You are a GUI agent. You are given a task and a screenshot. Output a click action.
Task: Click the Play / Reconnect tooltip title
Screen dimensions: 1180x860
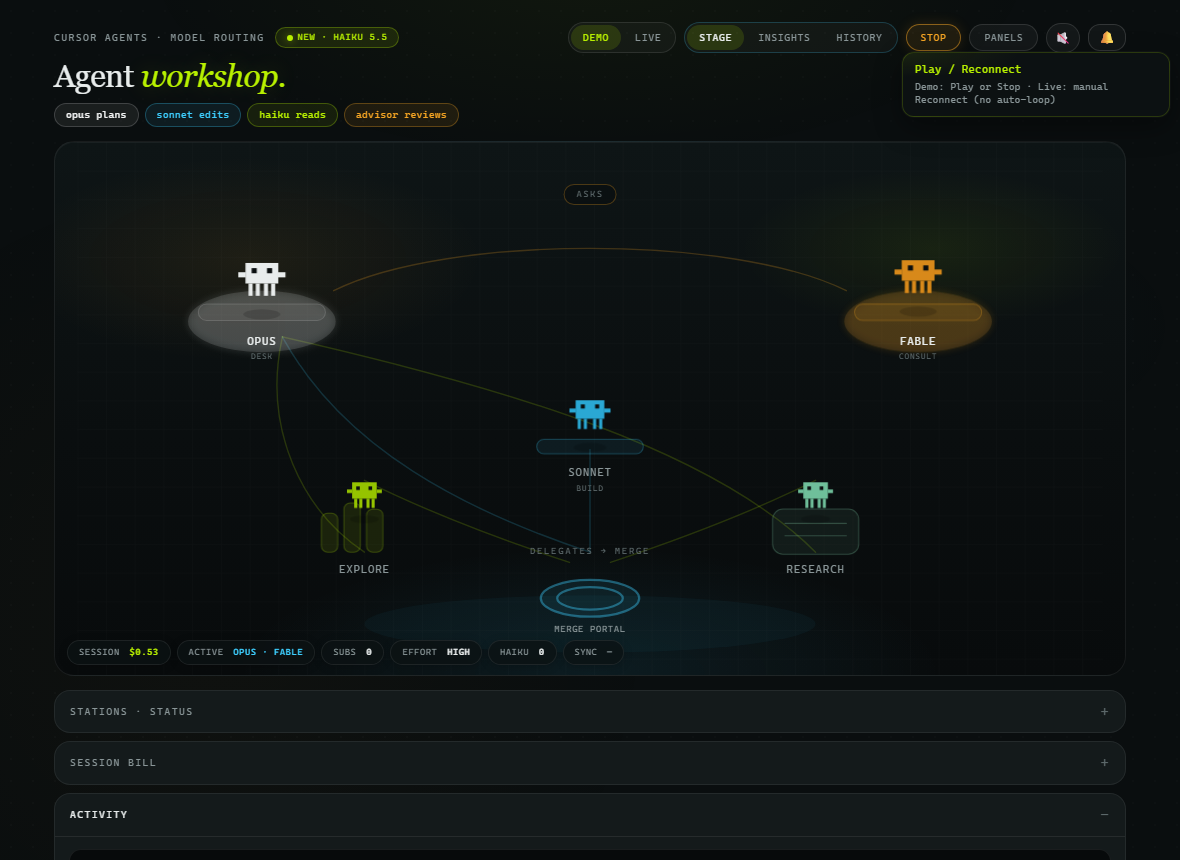[x=968, y=69]
